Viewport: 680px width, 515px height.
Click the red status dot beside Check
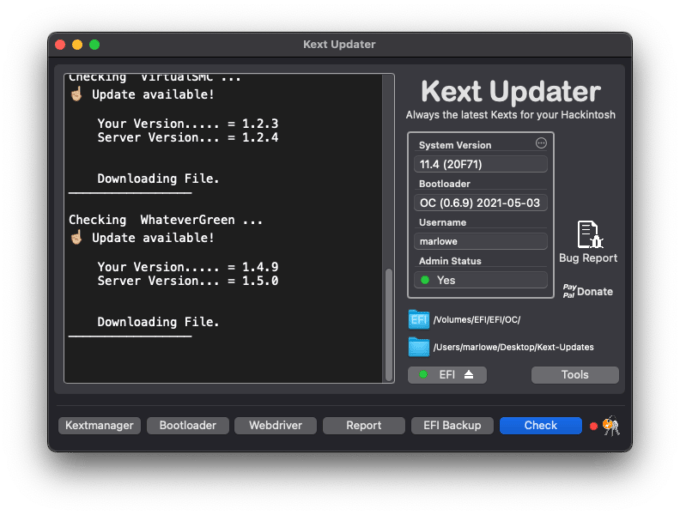593,426
